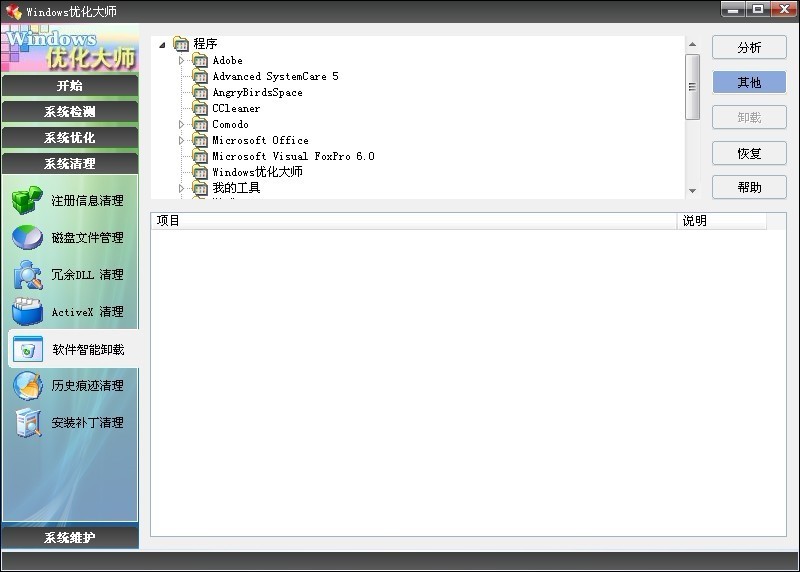
Task: Select the CCleaner entry
Action: [236, 108]
